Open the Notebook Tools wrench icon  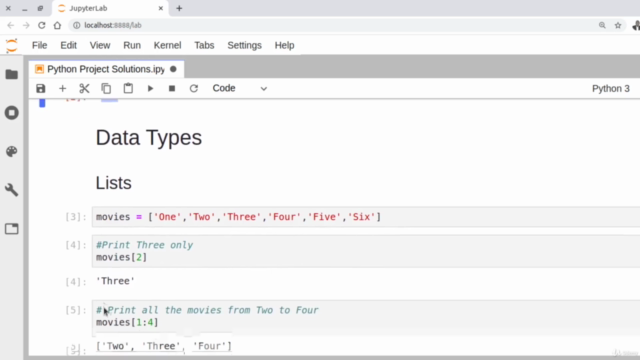click(11, 190)
